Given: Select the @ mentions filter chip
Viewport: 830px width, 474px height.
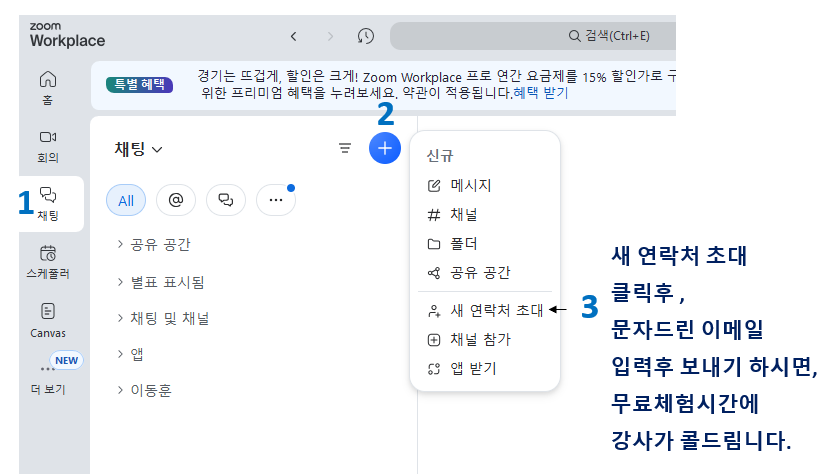Looking at the screenshot, I should (x=176, y=200).
